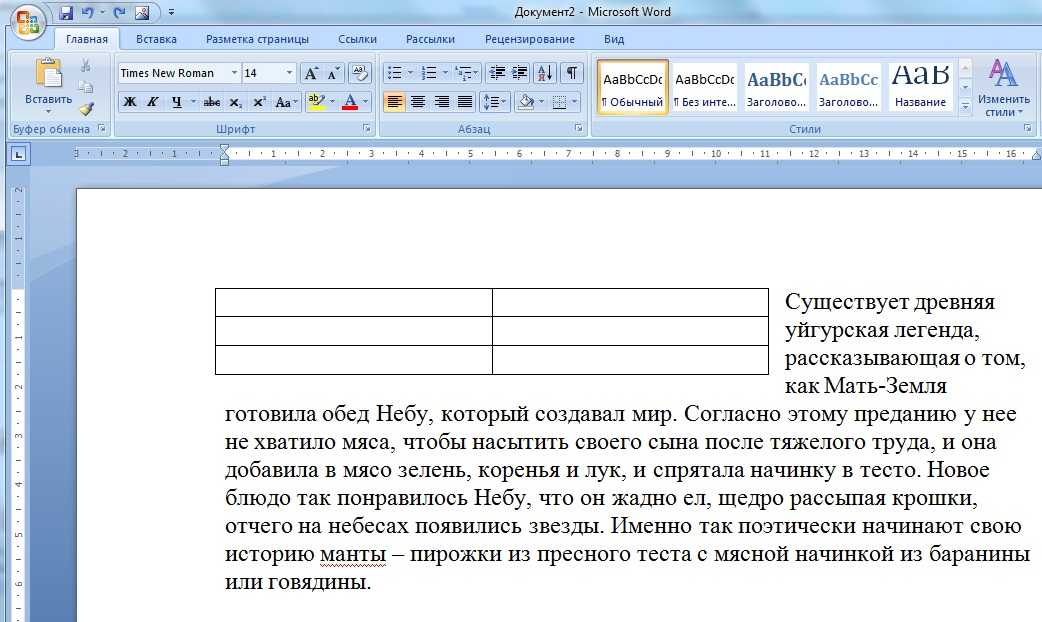Image resolution: width=1042 pixels, height=622 pixels.
Task: Apply the Без интервала style
Action: click(704, 88)
